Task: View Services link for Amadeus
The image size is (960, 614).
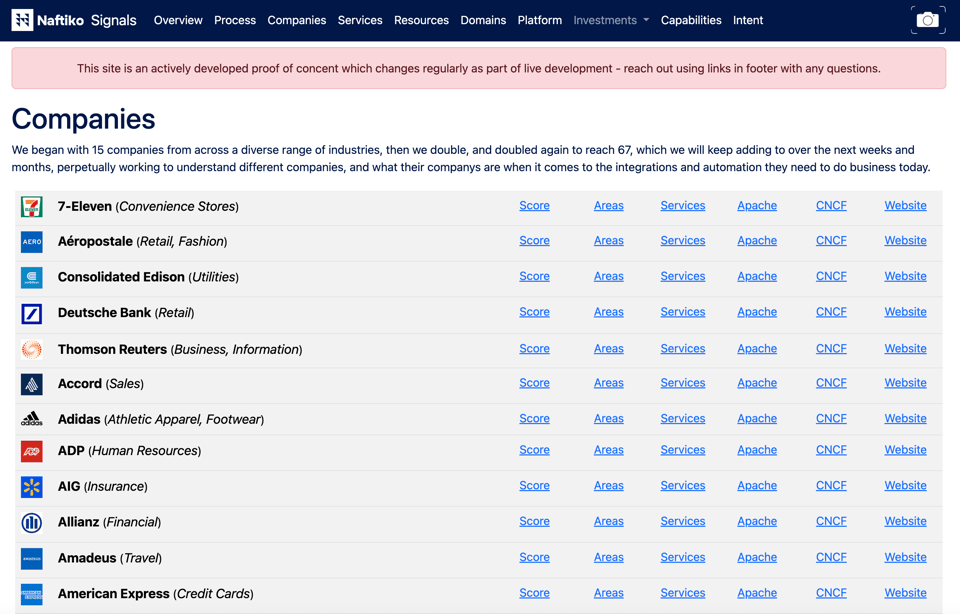Action: click(x=683, y=557)
